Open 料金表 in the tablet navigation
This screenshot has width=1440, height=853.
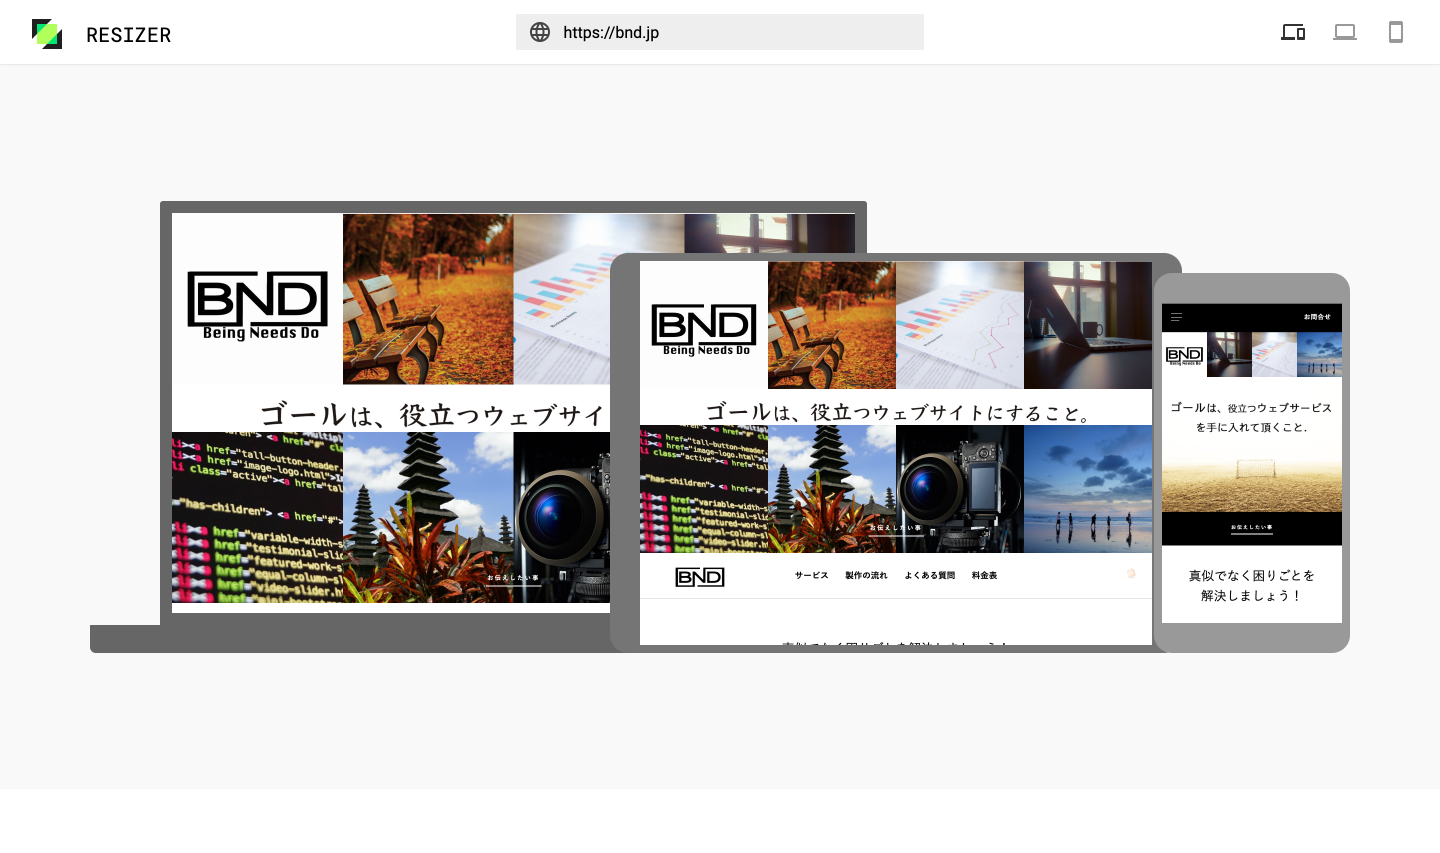pos(984,576)
